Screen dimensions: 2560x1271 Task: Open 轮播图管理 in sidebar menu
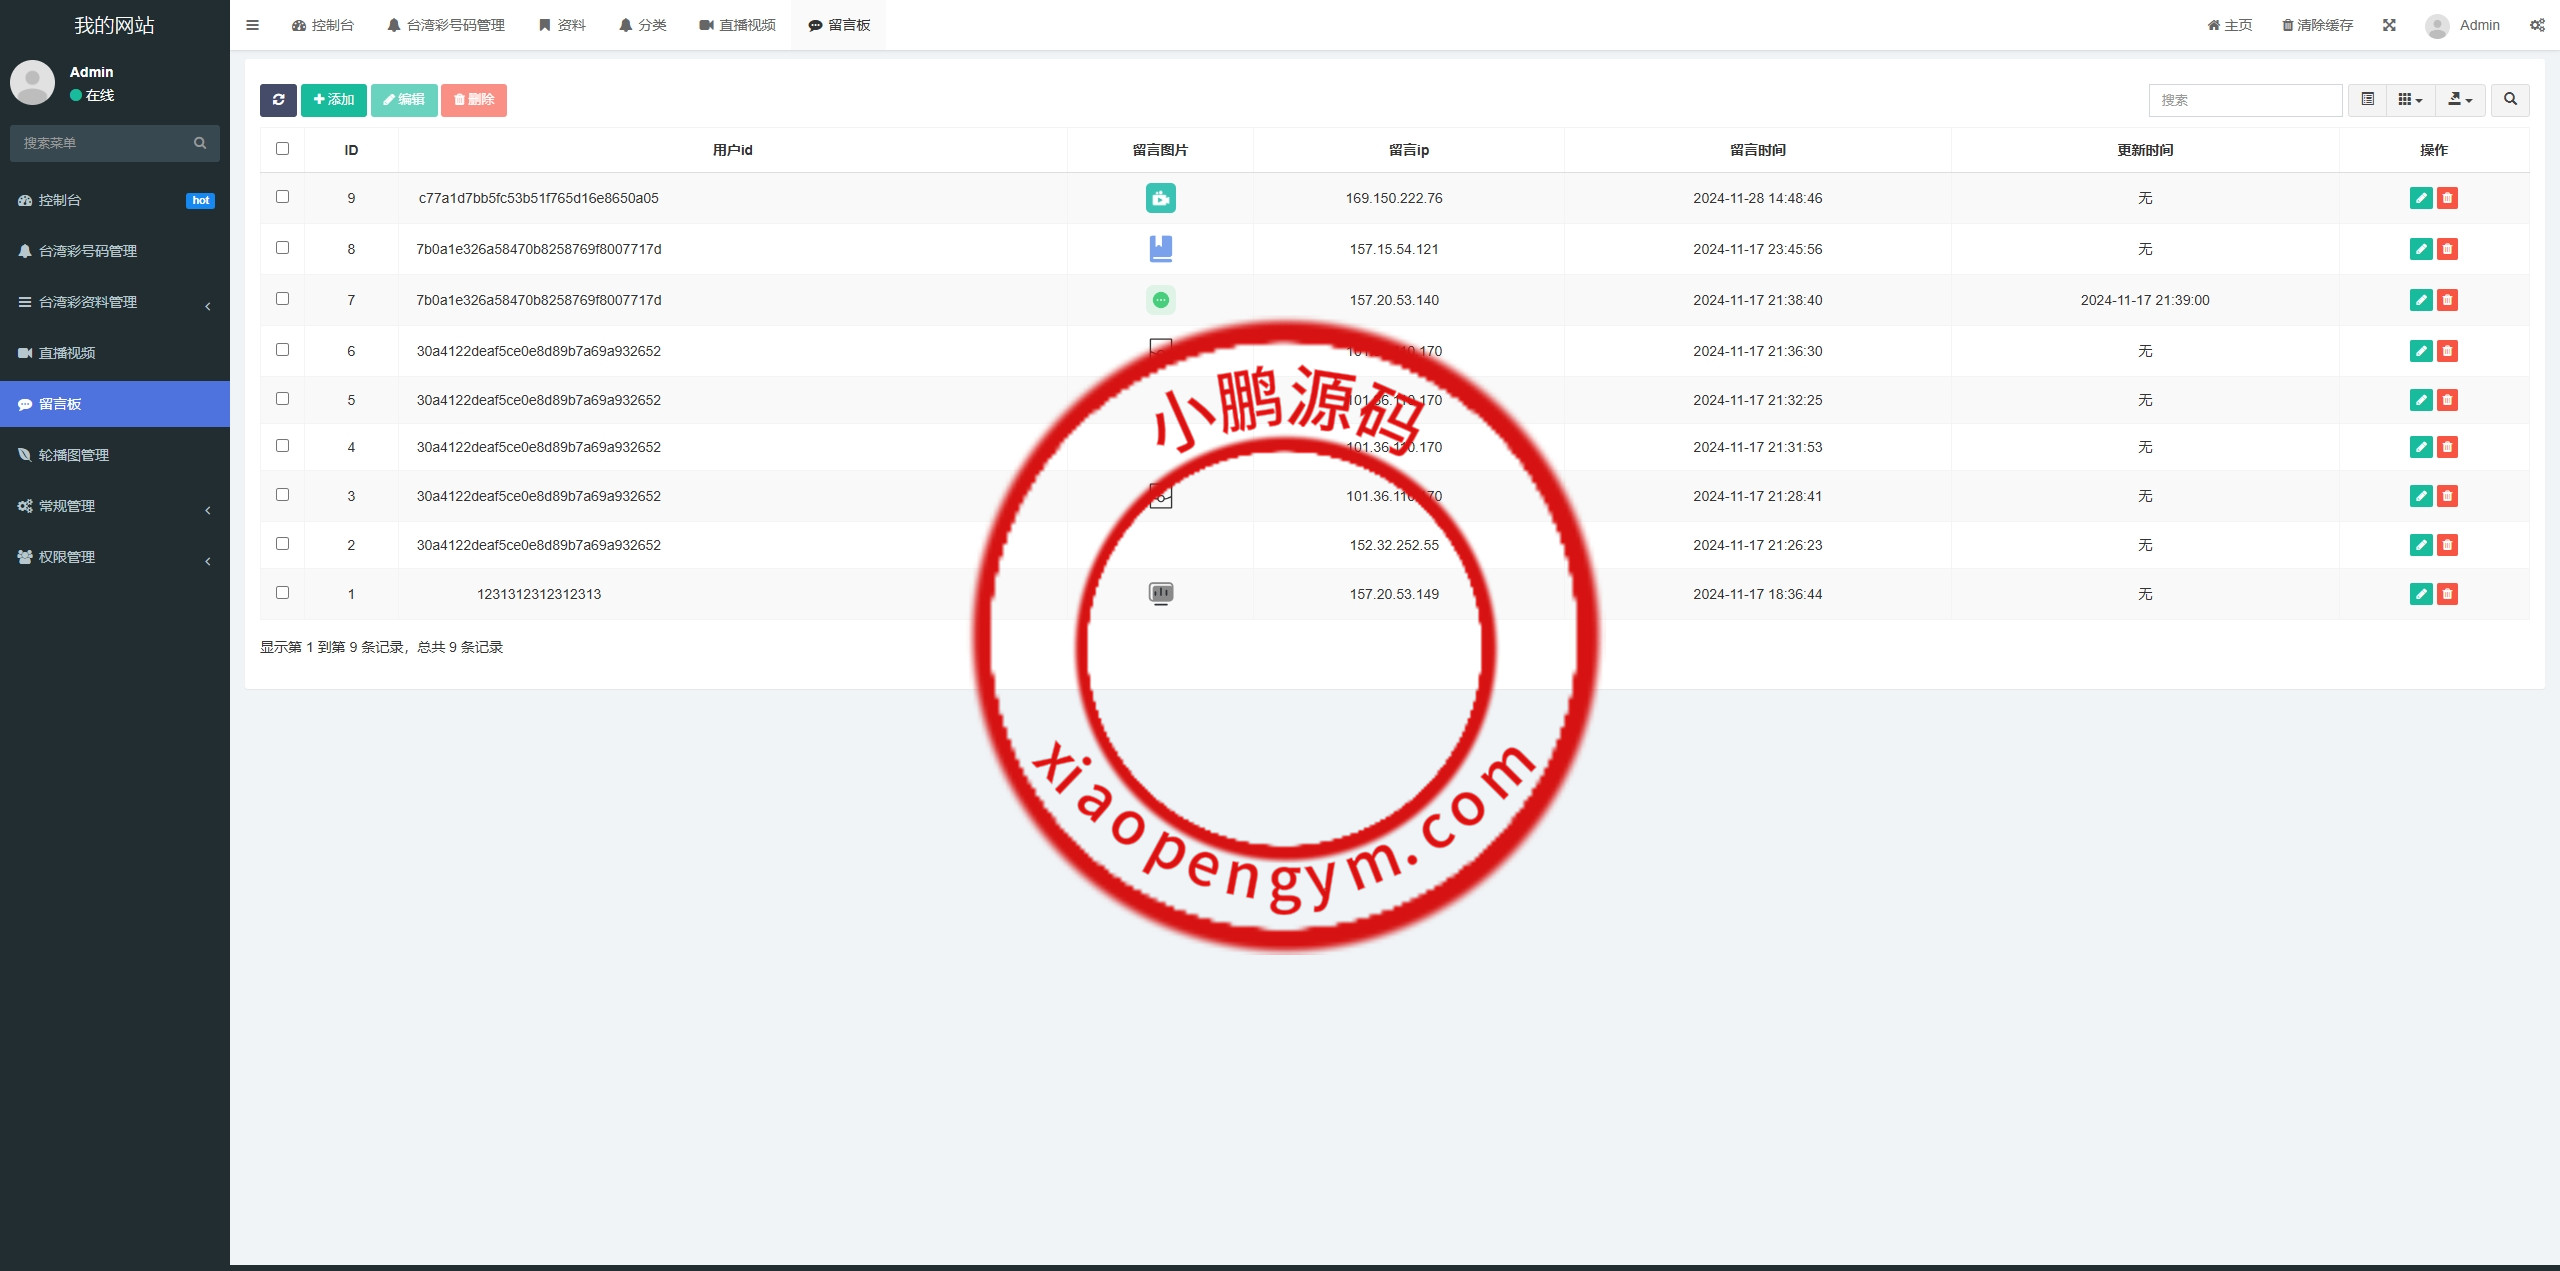pyautogui.click(x=74, y=455)
